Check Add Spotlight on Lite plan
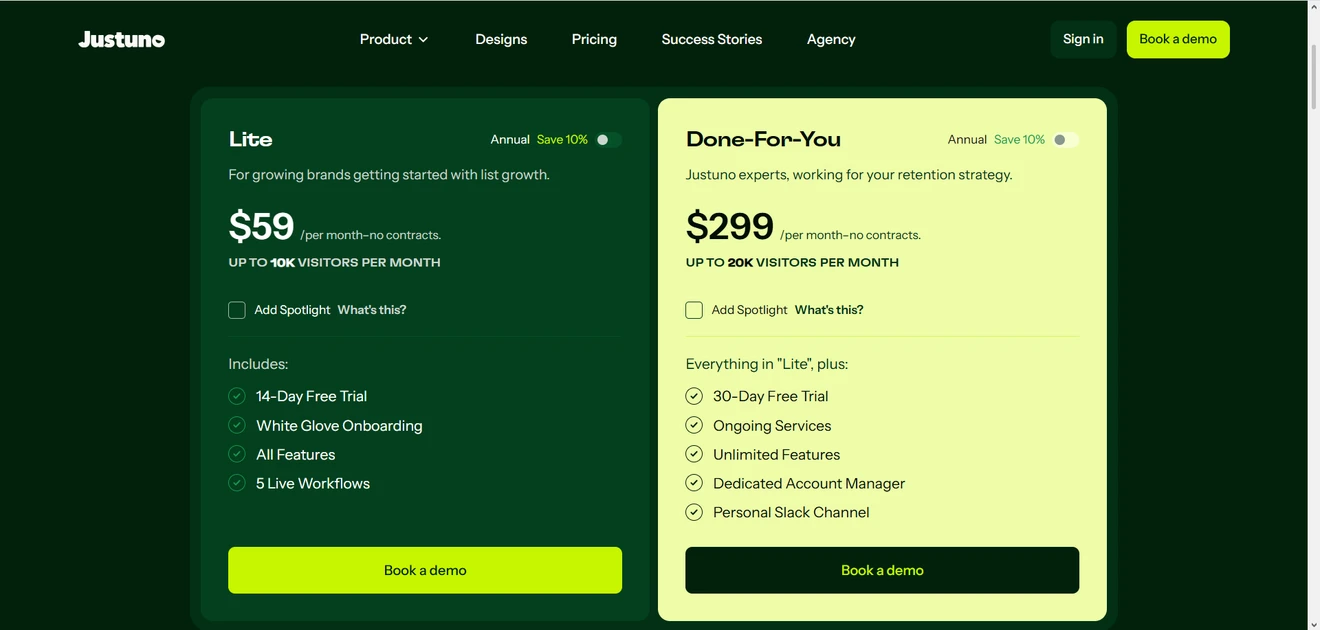This screenshot has width=1320, height=630. click(237, 310)
